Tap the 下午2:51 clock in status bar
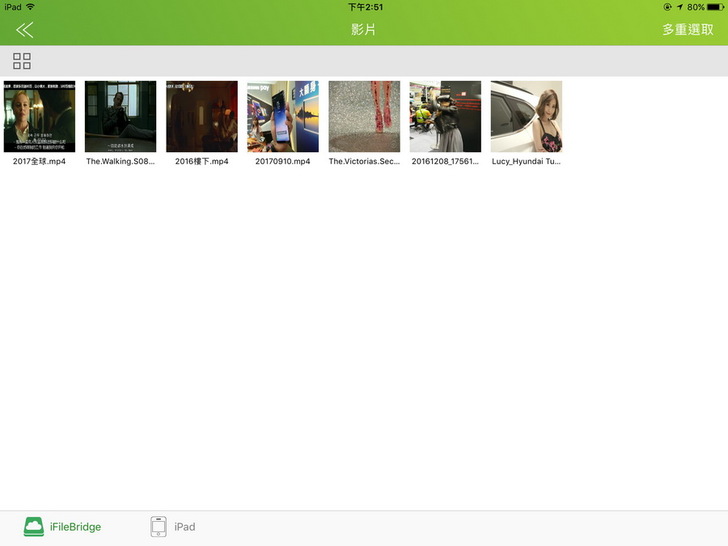The width and height of the screenshot is (728, 546). 365,7
